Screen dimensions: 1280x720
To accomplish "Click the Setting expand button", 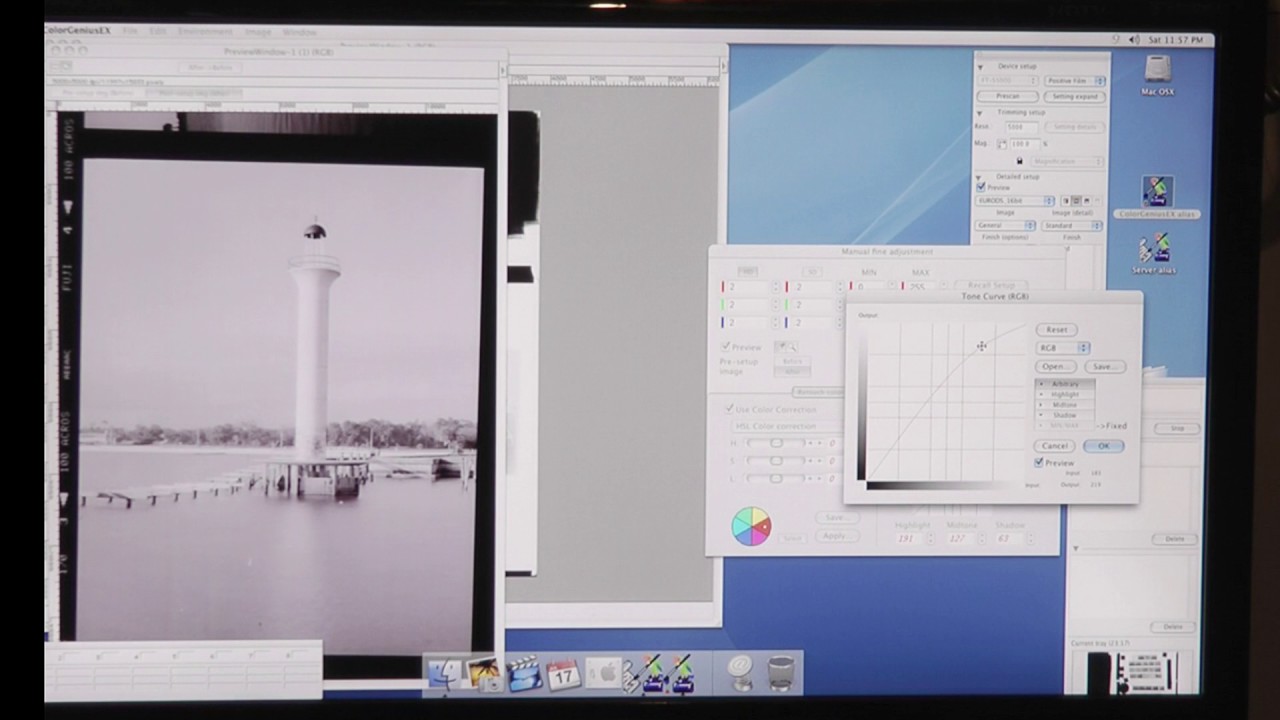I will pos(1075,96).
